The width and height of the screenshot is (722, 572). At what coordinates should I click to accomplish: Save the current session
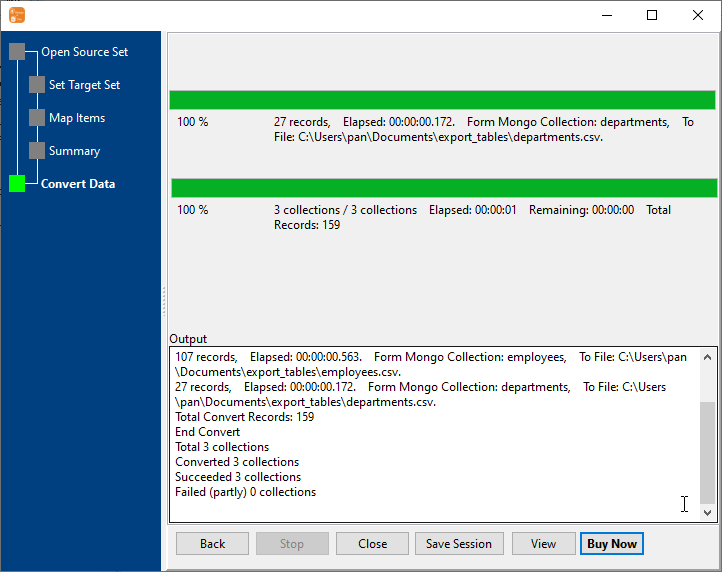click(458, 544)
